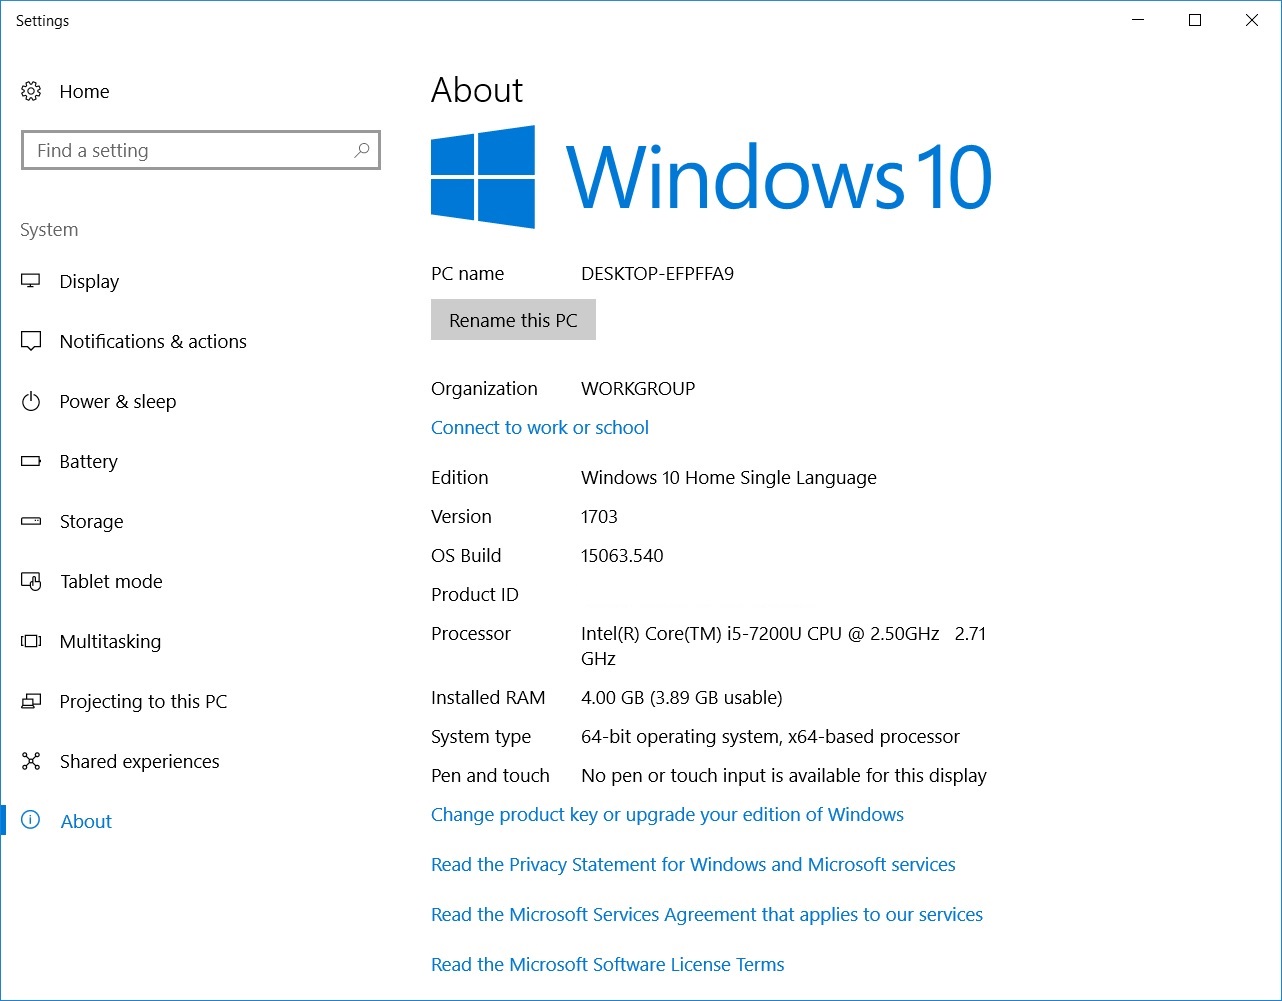The width and height of the screenshot is (1282, 1001).
Task: Click the Multitasking icon
Action: [31, 641]
